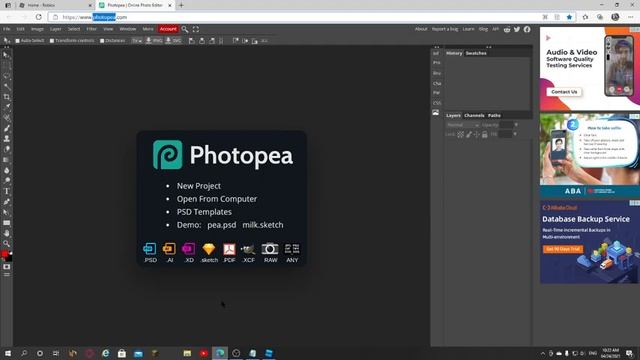Click New Project on welcome screen

[x=199, y=186]
